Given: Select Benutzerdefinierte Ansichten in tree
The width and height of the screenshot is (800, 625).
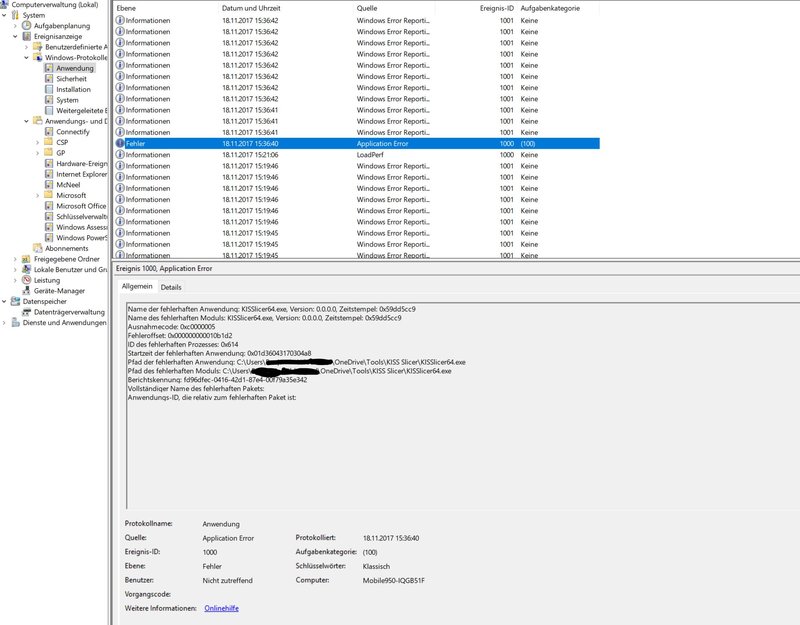Looking at the screenshot, I should (x=76, y=47).
